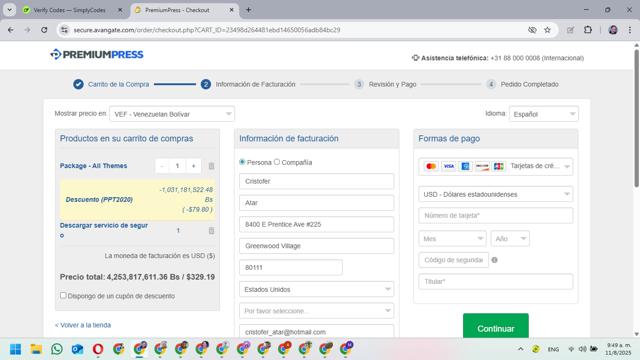
Task: Open Windows Start menu
Action: point(16,349)
